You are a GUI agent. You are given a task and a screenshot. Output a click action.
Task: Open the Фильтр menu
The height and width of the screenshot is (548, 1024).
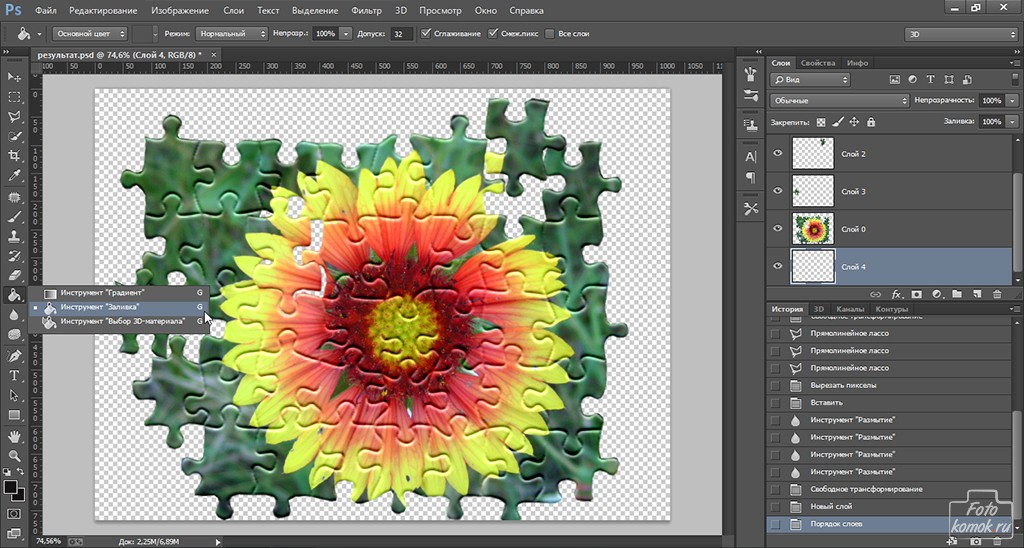click(x=366, y=10)
